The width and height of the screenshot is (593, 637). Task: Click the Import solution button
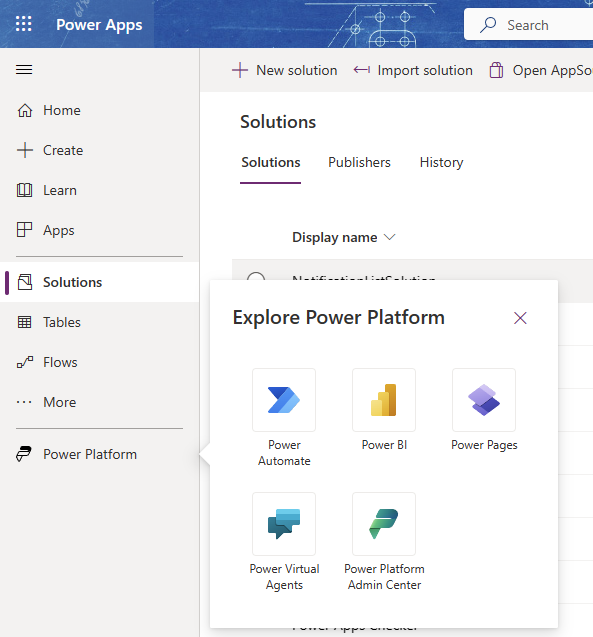point(413,70)
